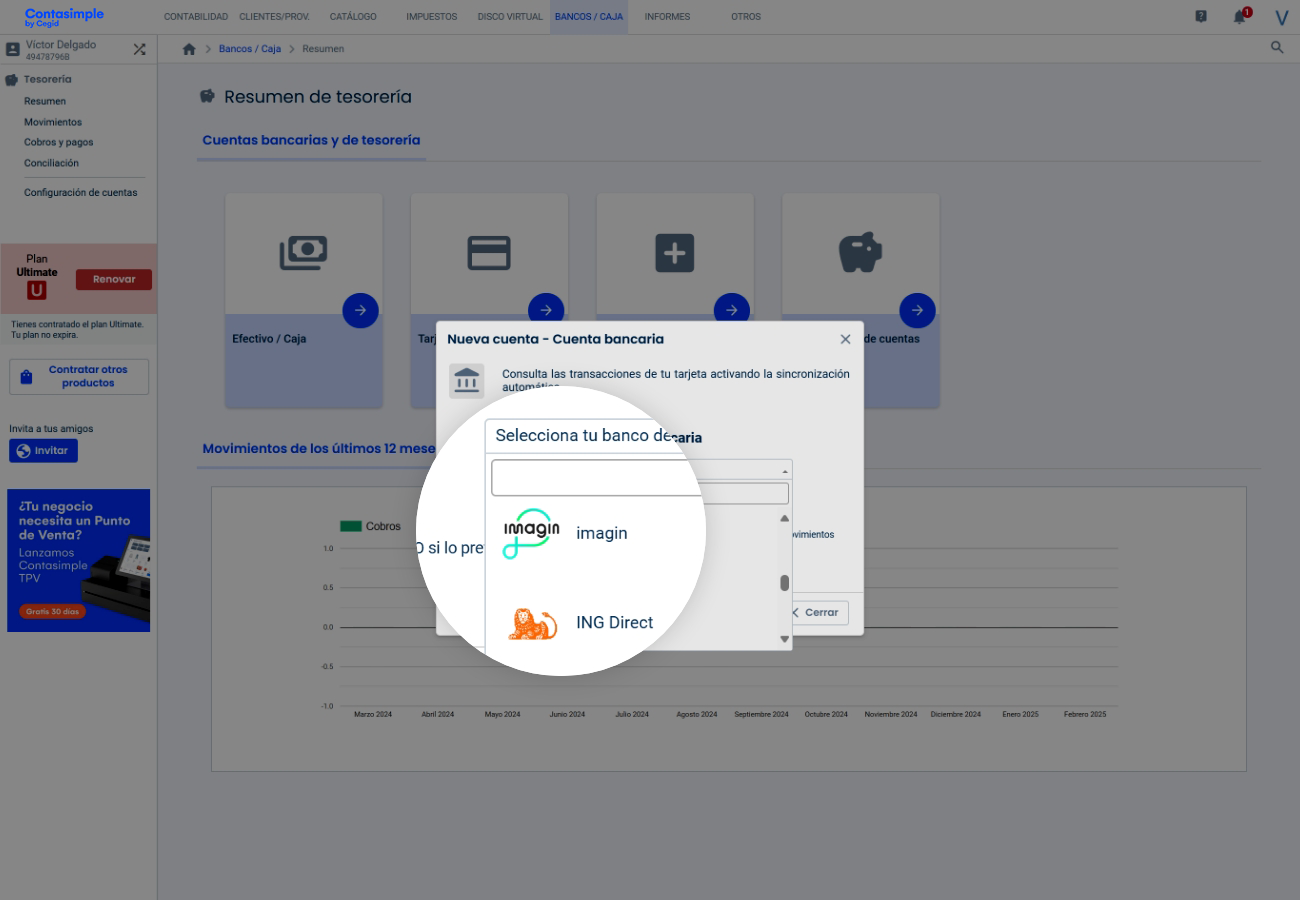Click the Resumen breadcrumb text

(x=323, y=49)
